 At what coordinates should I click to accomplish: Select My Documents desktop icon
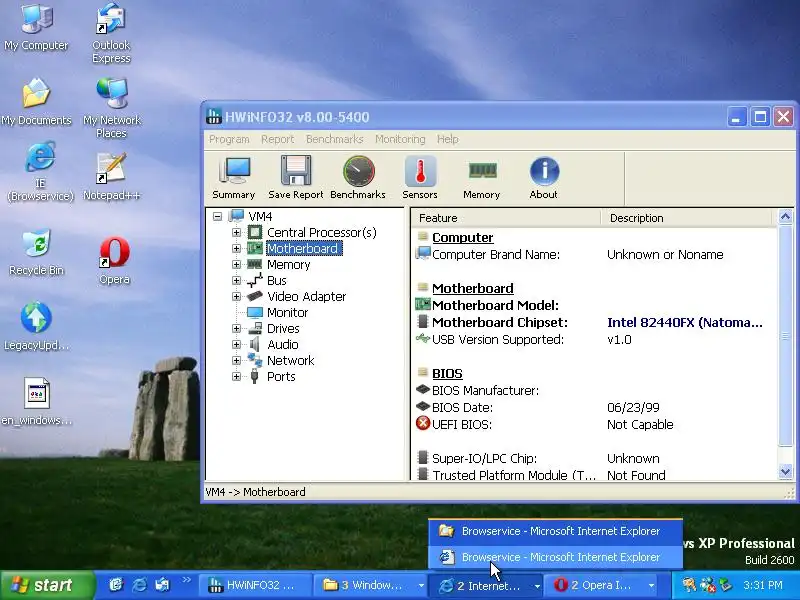point(36,102)
